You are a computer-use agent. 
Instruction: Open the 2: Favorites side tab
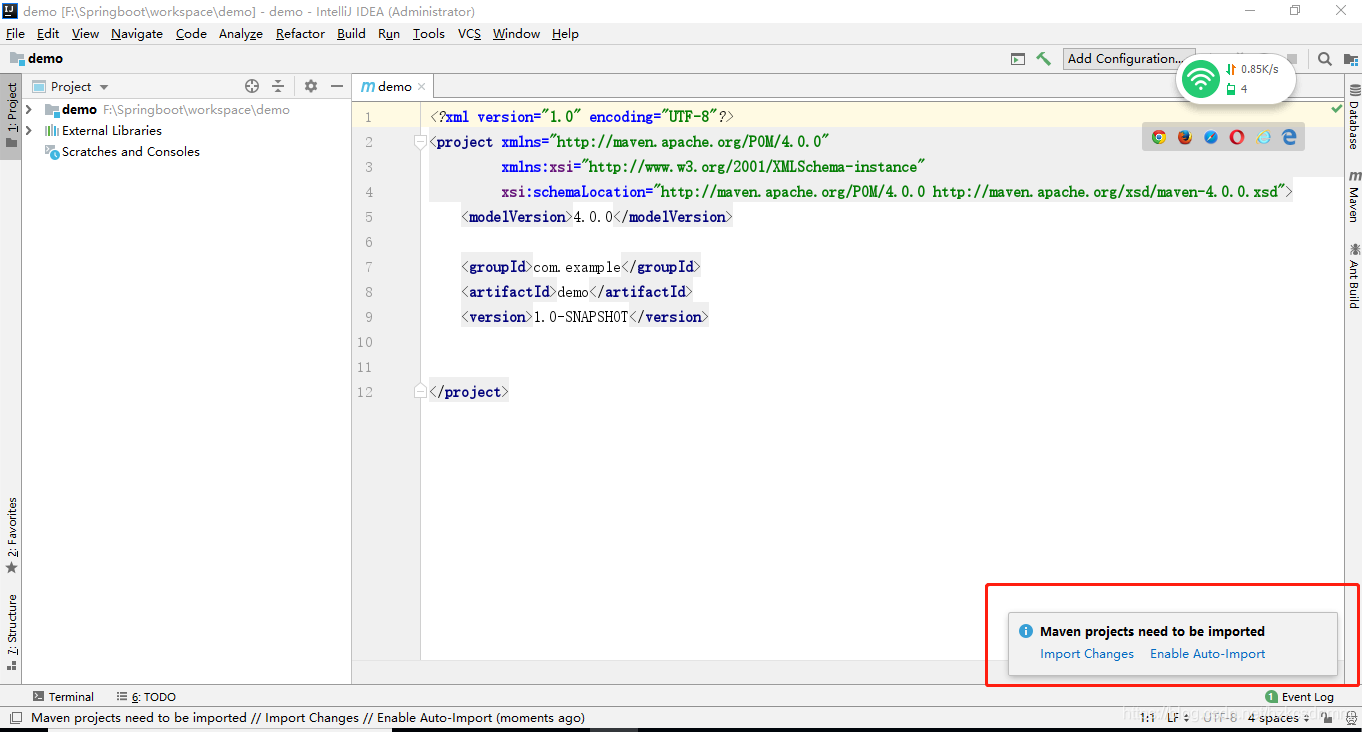click(x=12, y=535)
